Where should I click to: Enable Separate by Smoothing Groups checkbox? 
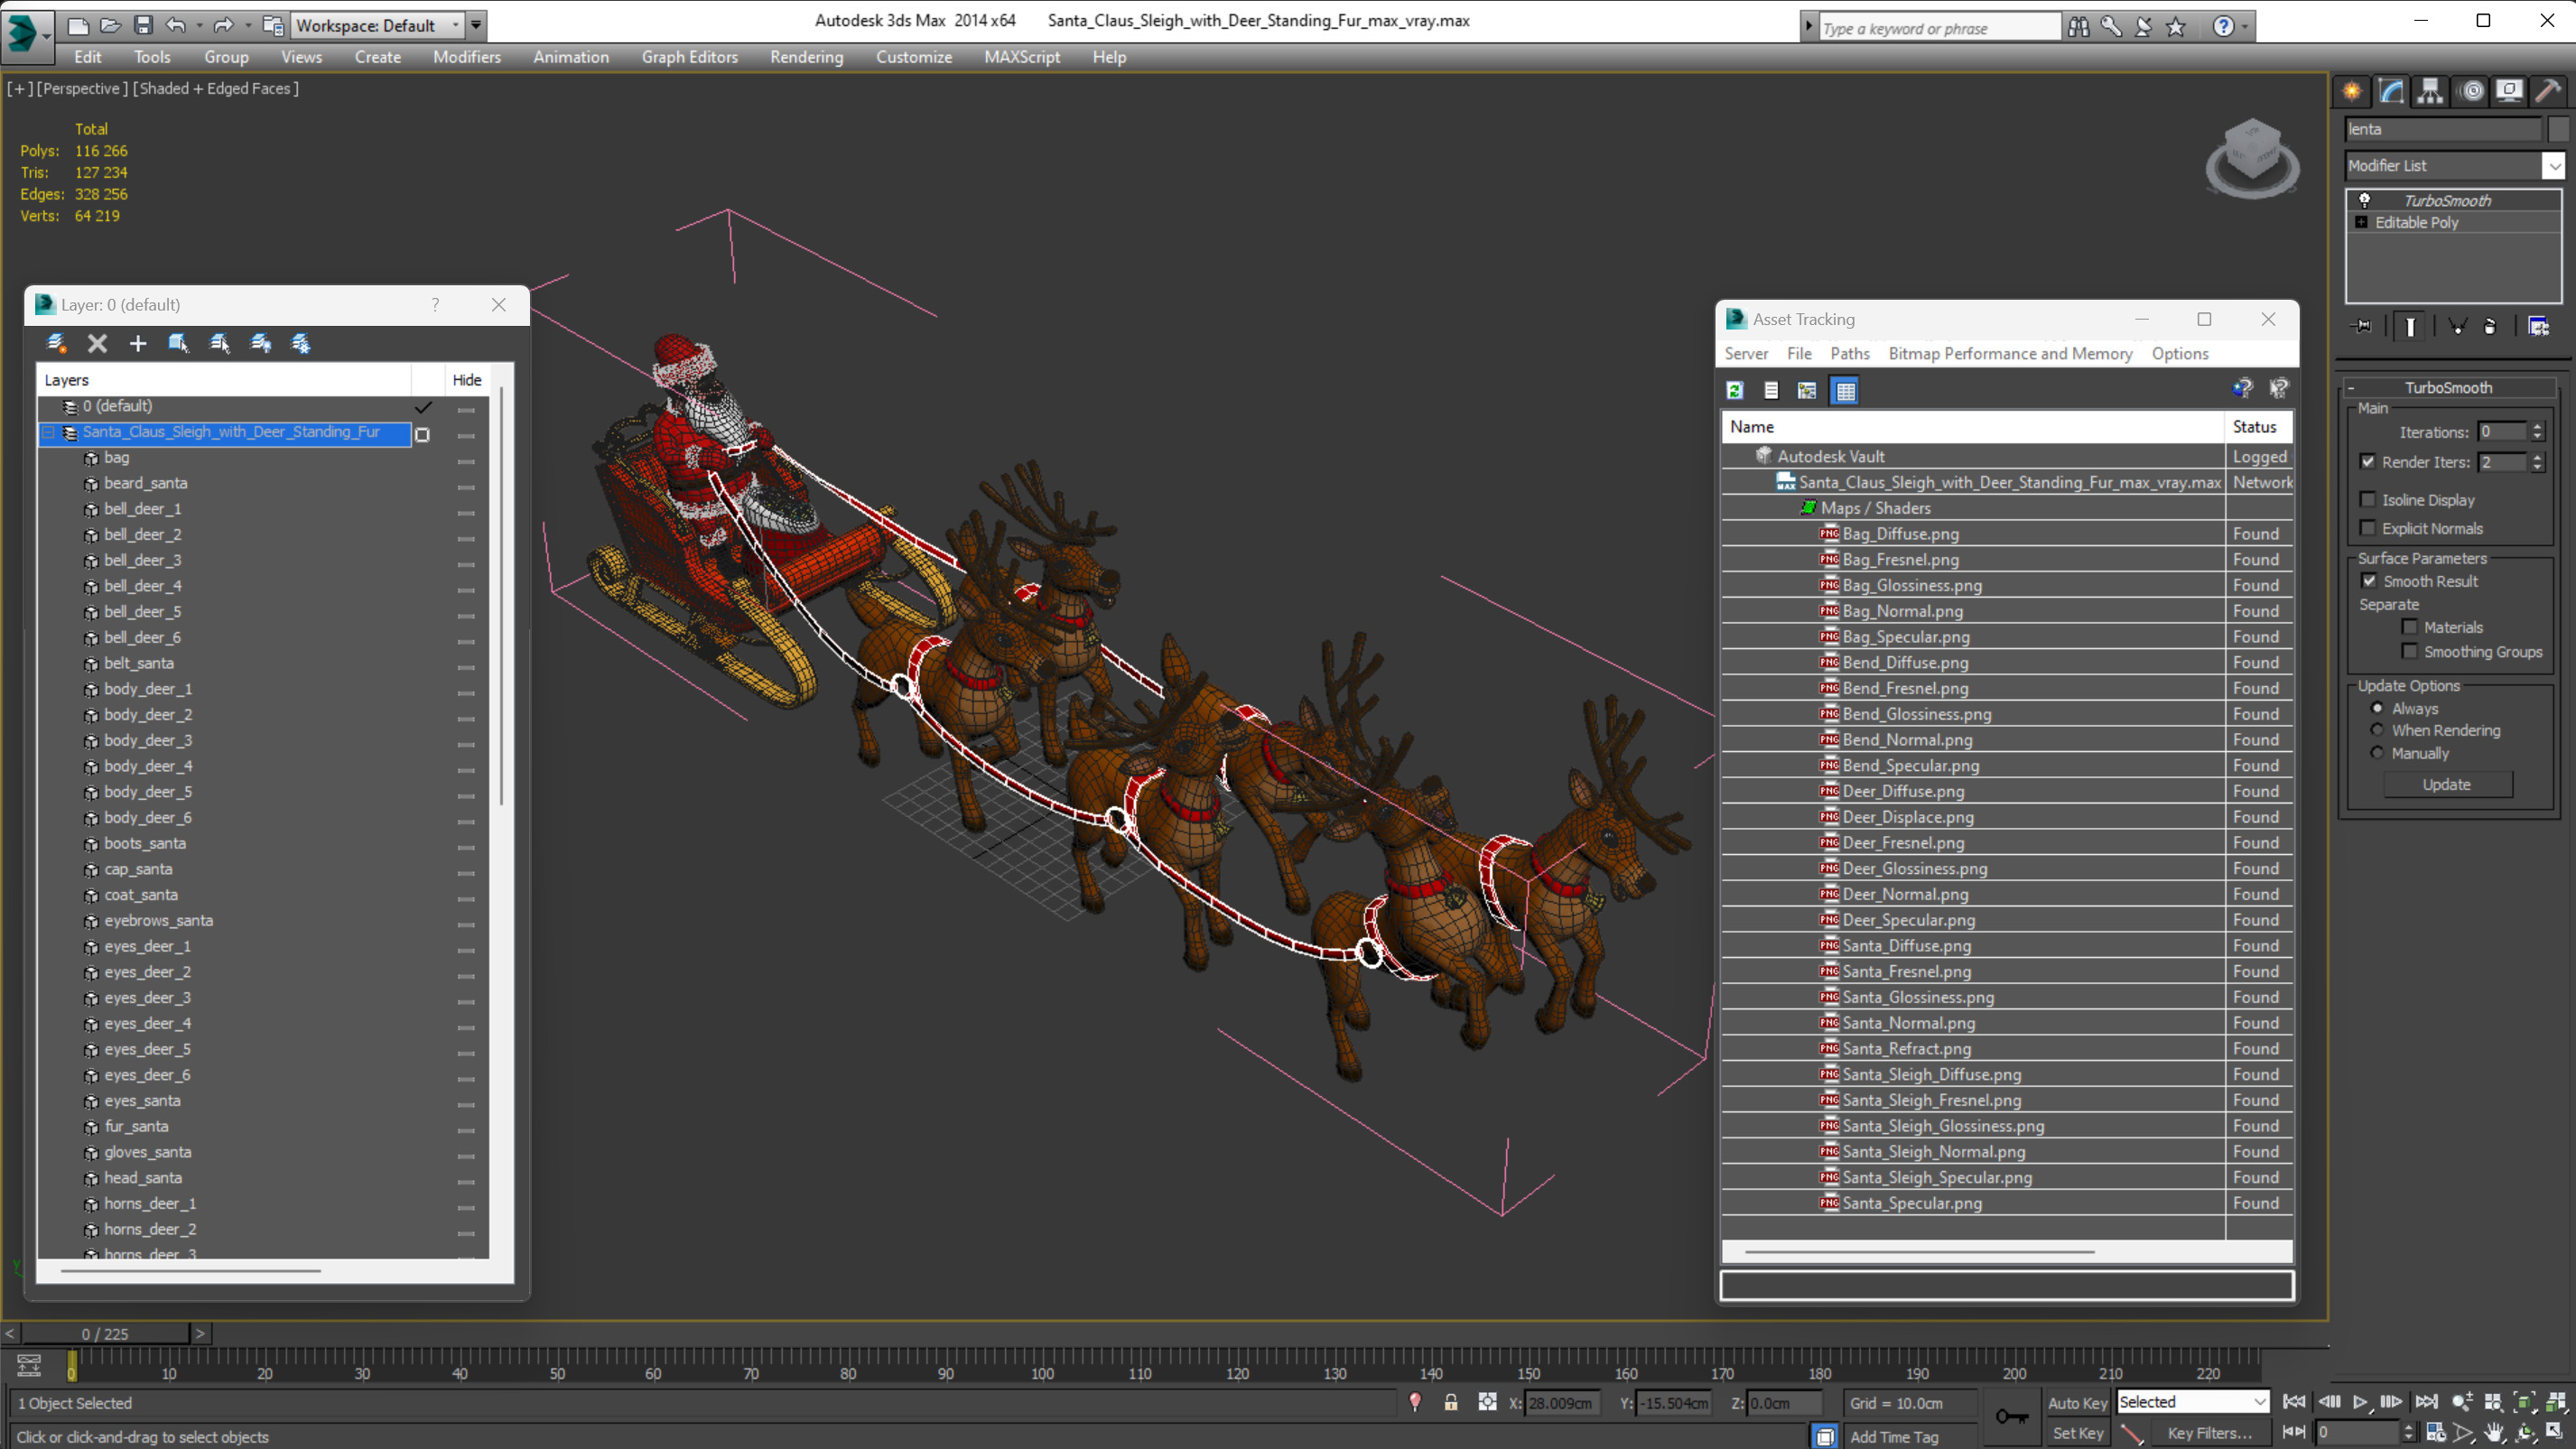click(x=2409, y=651)
